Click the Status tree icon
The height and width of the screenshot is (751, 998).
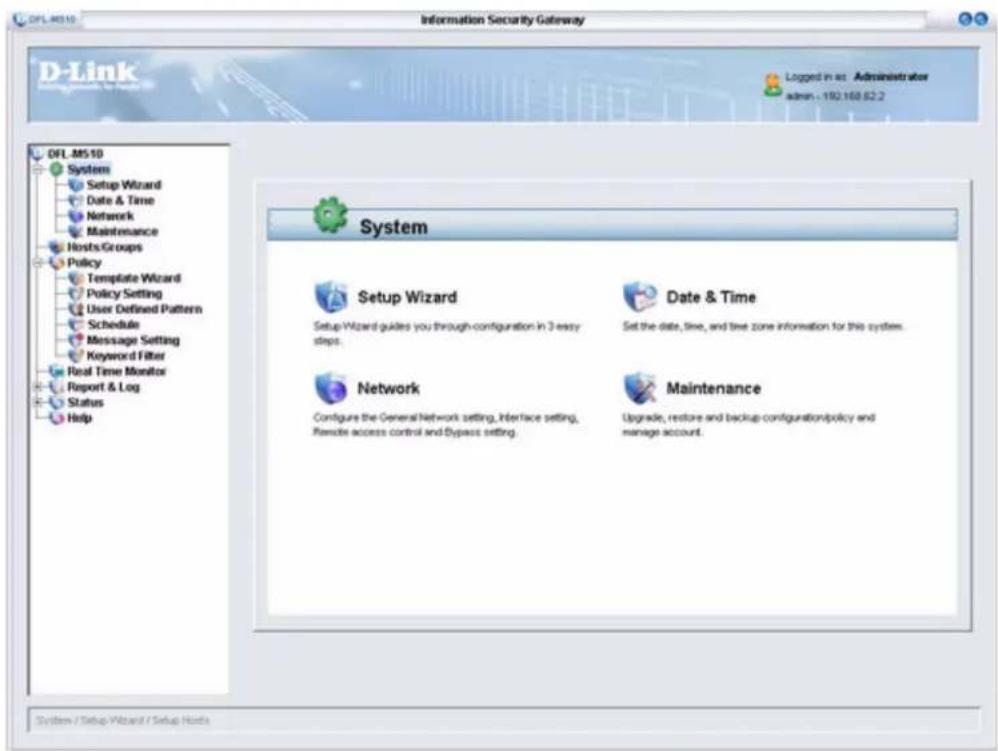point(57,402)
